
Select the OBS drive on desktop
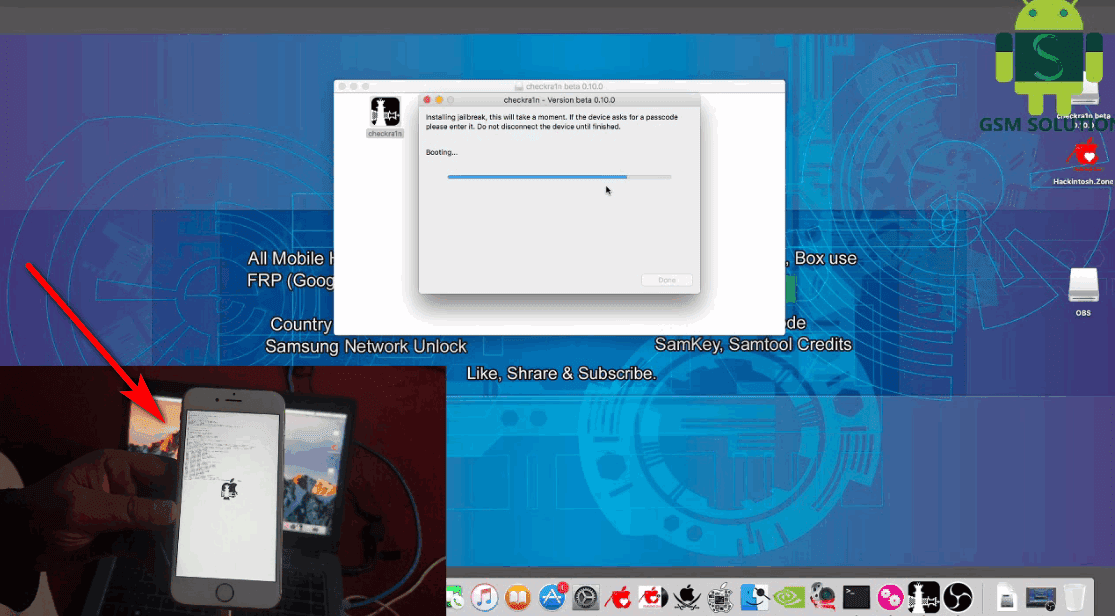coord(1083,285)
